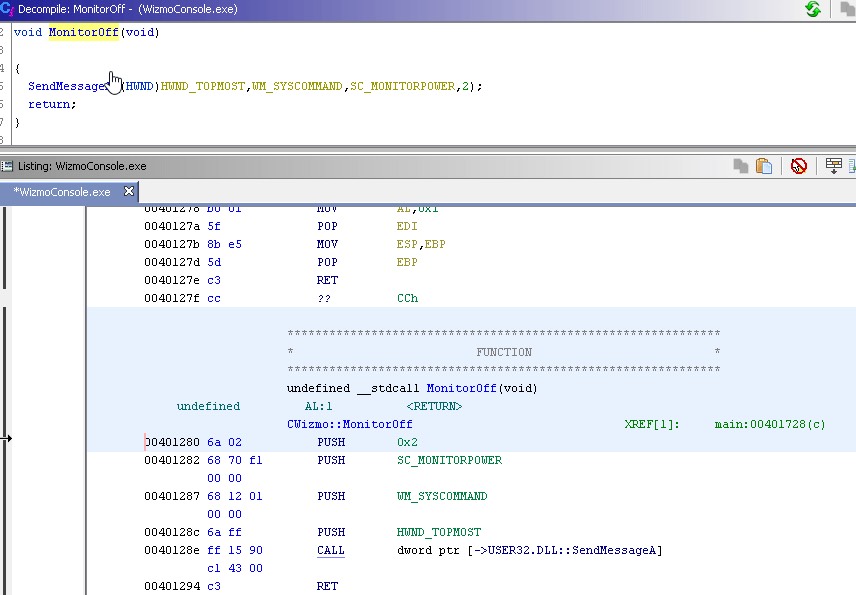Screen dimensions: 856x595
Task: Click the <RETURN> variable name
Action: [435, 406]
